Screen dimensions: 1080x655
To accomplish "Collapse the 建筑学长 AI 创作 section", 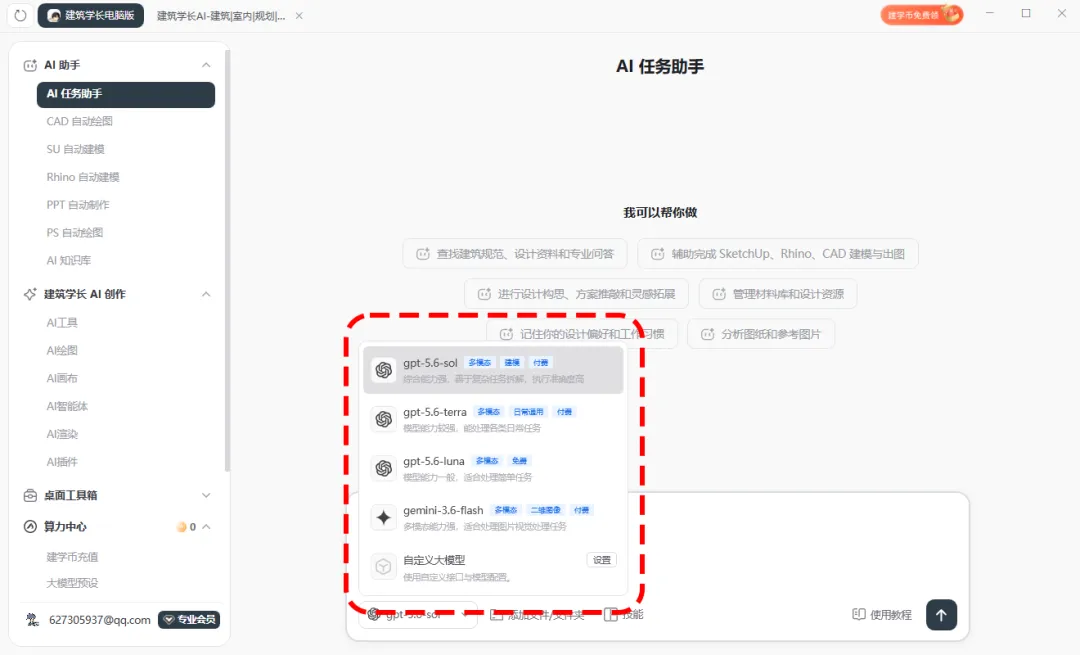I will click(206, 294).
